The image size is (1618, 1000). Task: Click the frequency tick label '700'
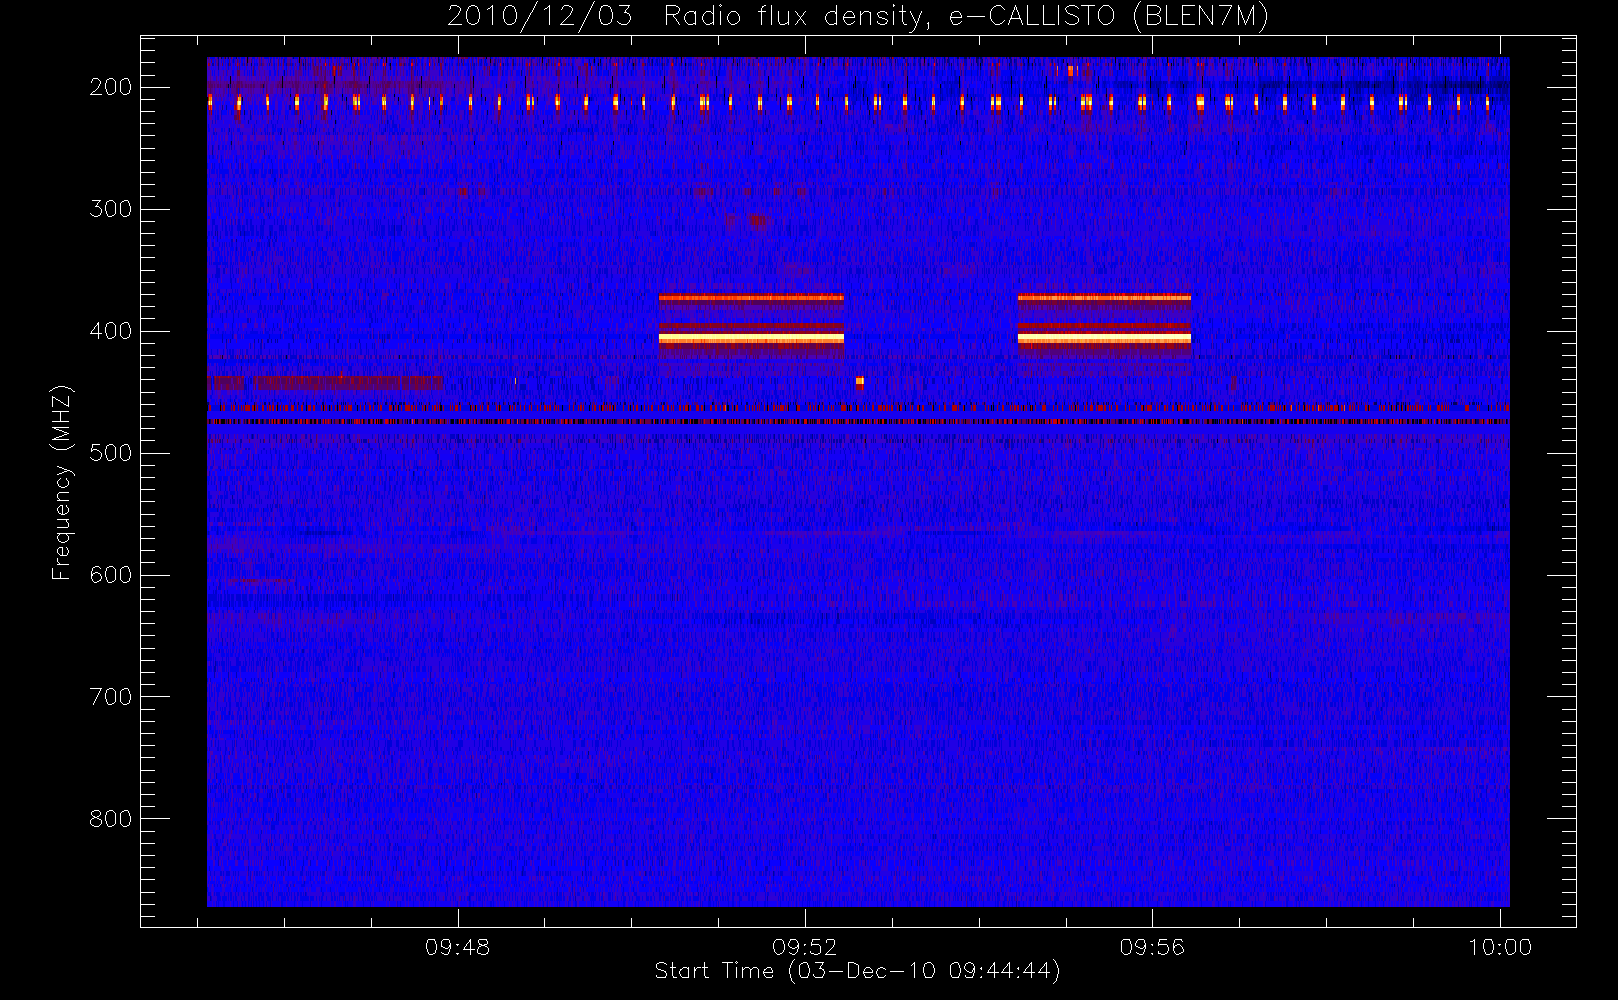pyautogui.click(x=110, y=697)
